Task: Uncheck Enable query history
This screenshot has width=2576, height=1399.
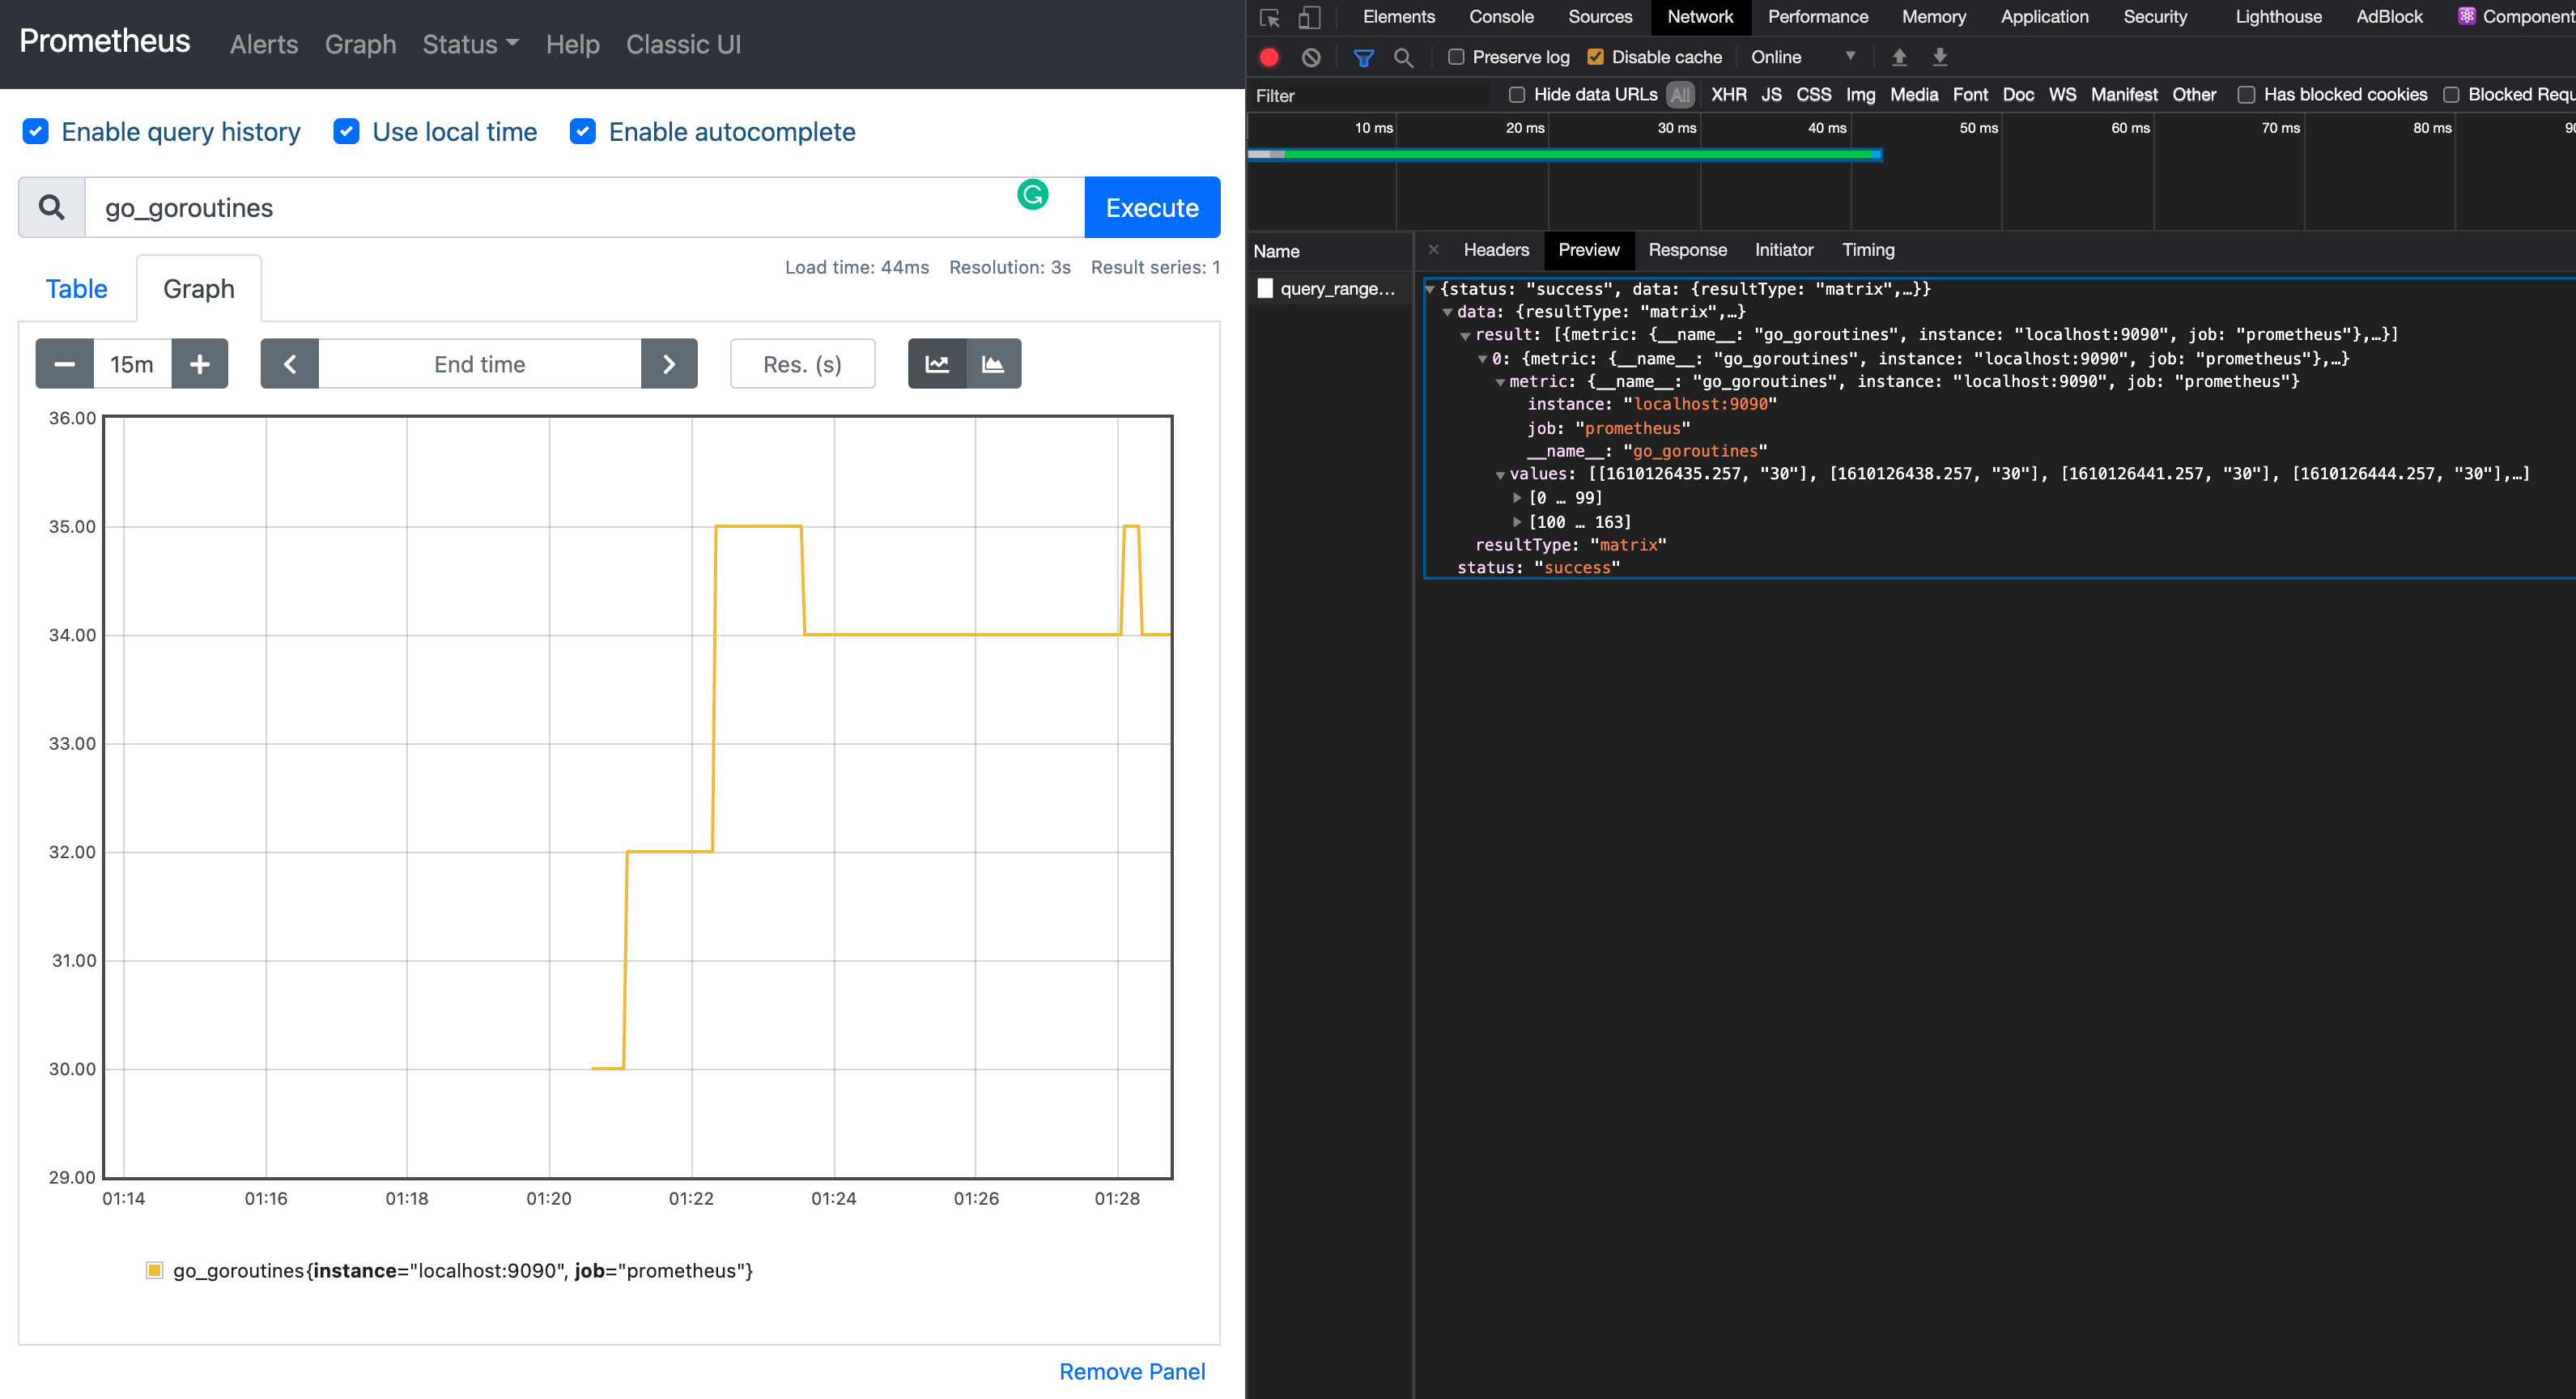Action: click(35, 131)
